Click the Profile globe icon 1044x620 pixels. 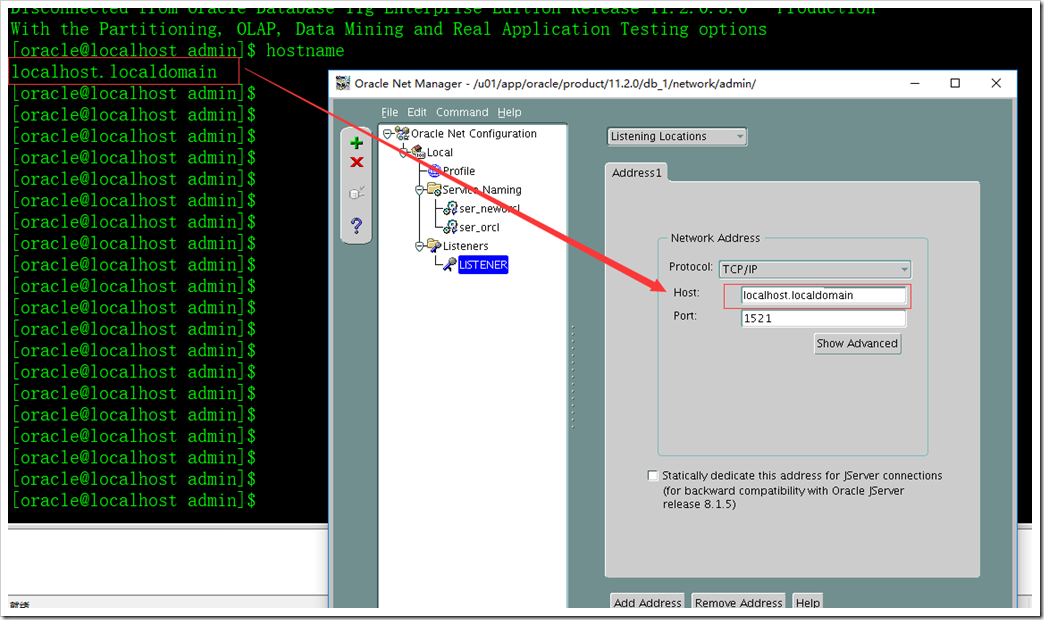[434, 171]
